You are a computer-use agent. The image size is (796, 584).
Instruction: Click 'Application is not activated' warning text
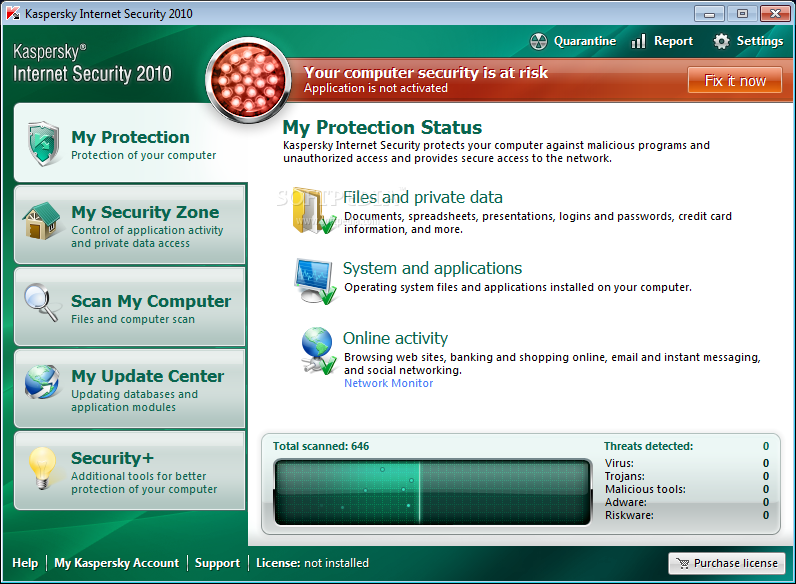tap(376, 88)
